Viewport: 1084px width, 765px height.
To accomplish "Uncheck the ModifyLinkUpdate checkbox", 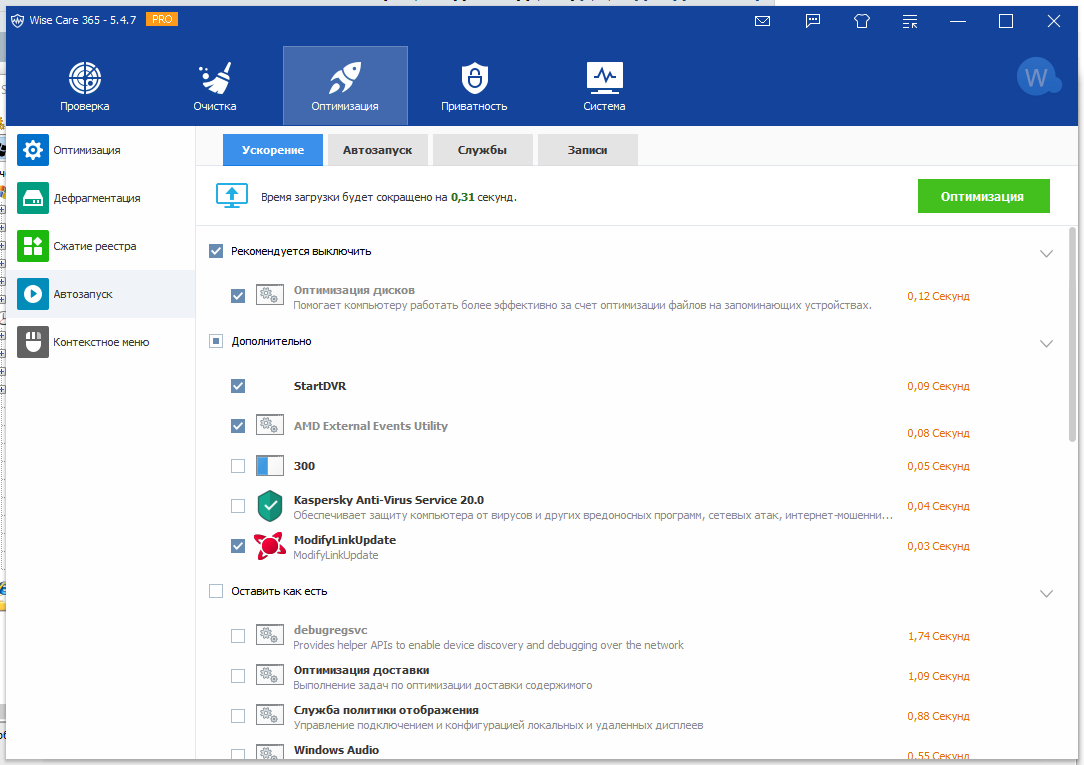I will (238, 546).
